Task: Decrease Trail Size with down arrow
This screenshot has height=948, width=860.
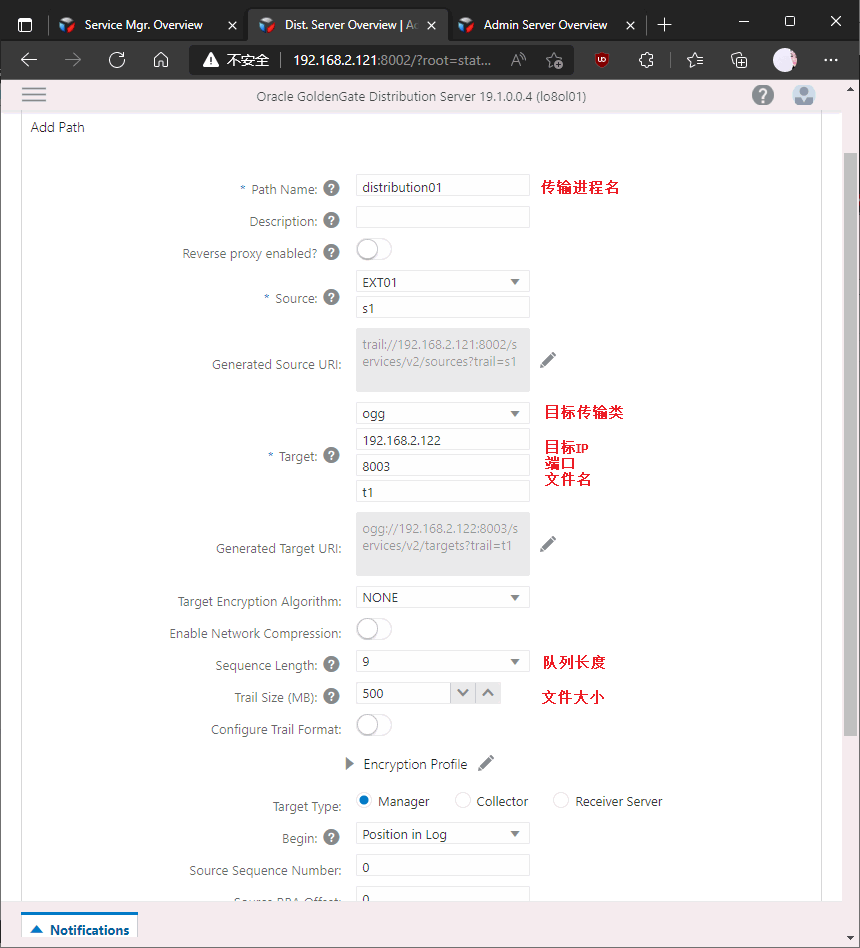Action: click(463, 693)
